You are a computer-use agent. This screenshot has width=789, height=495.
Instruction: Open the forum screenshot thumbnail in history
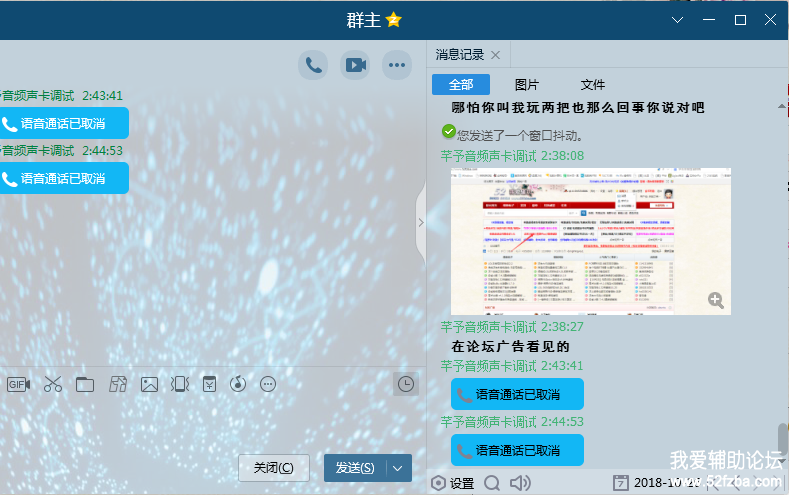click(590, 241)
